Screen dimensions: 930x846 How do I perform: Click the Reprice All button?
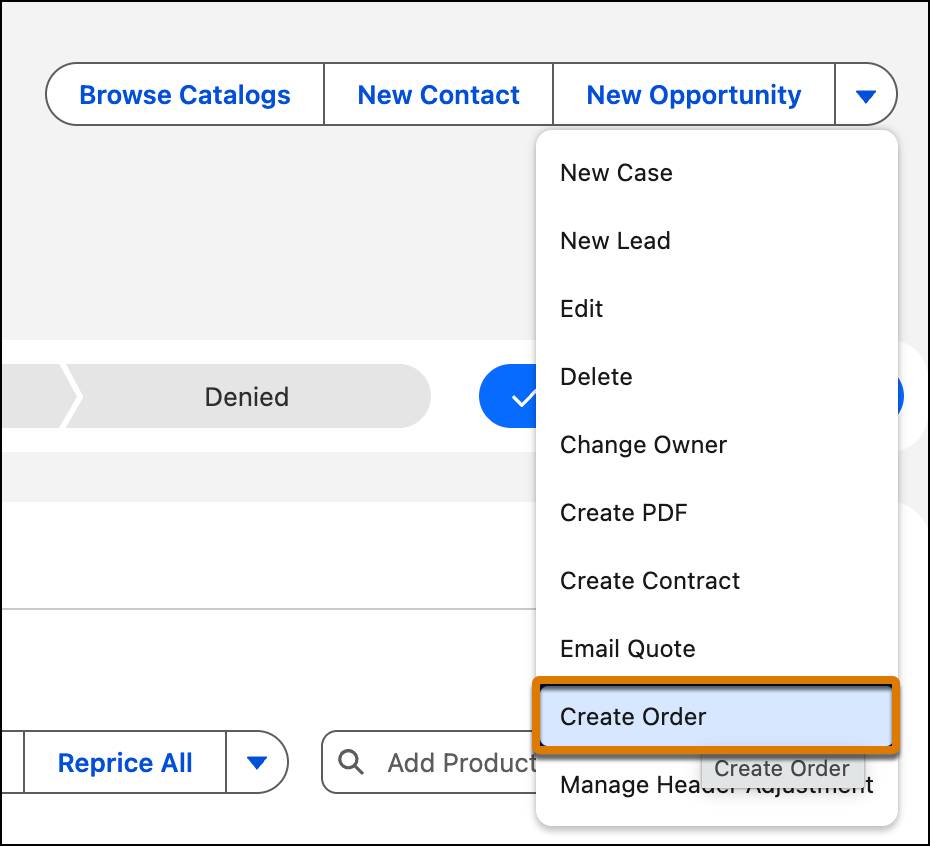[124, 762]
